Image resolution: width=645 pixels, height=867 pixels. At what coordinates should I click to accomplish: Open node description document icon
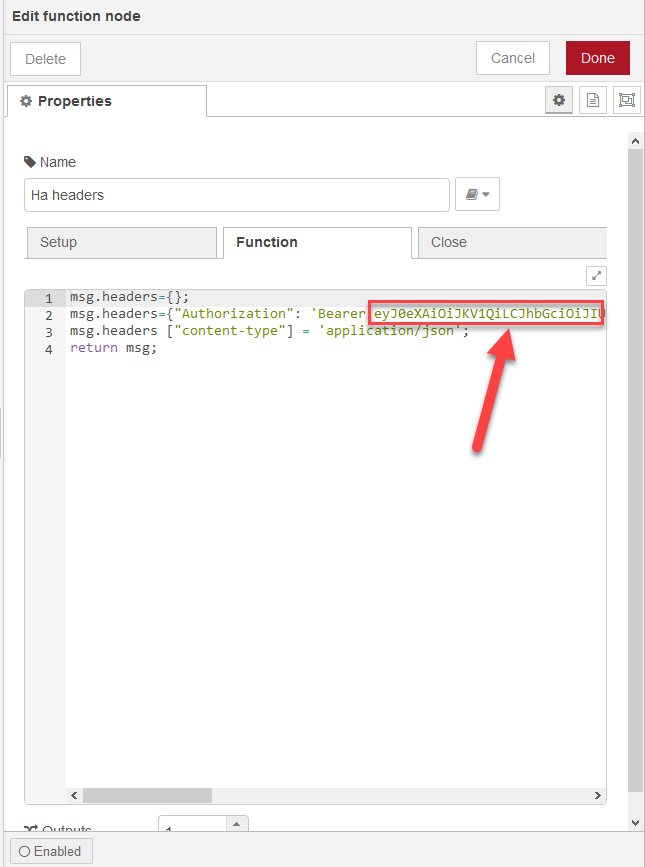[593, 101]
